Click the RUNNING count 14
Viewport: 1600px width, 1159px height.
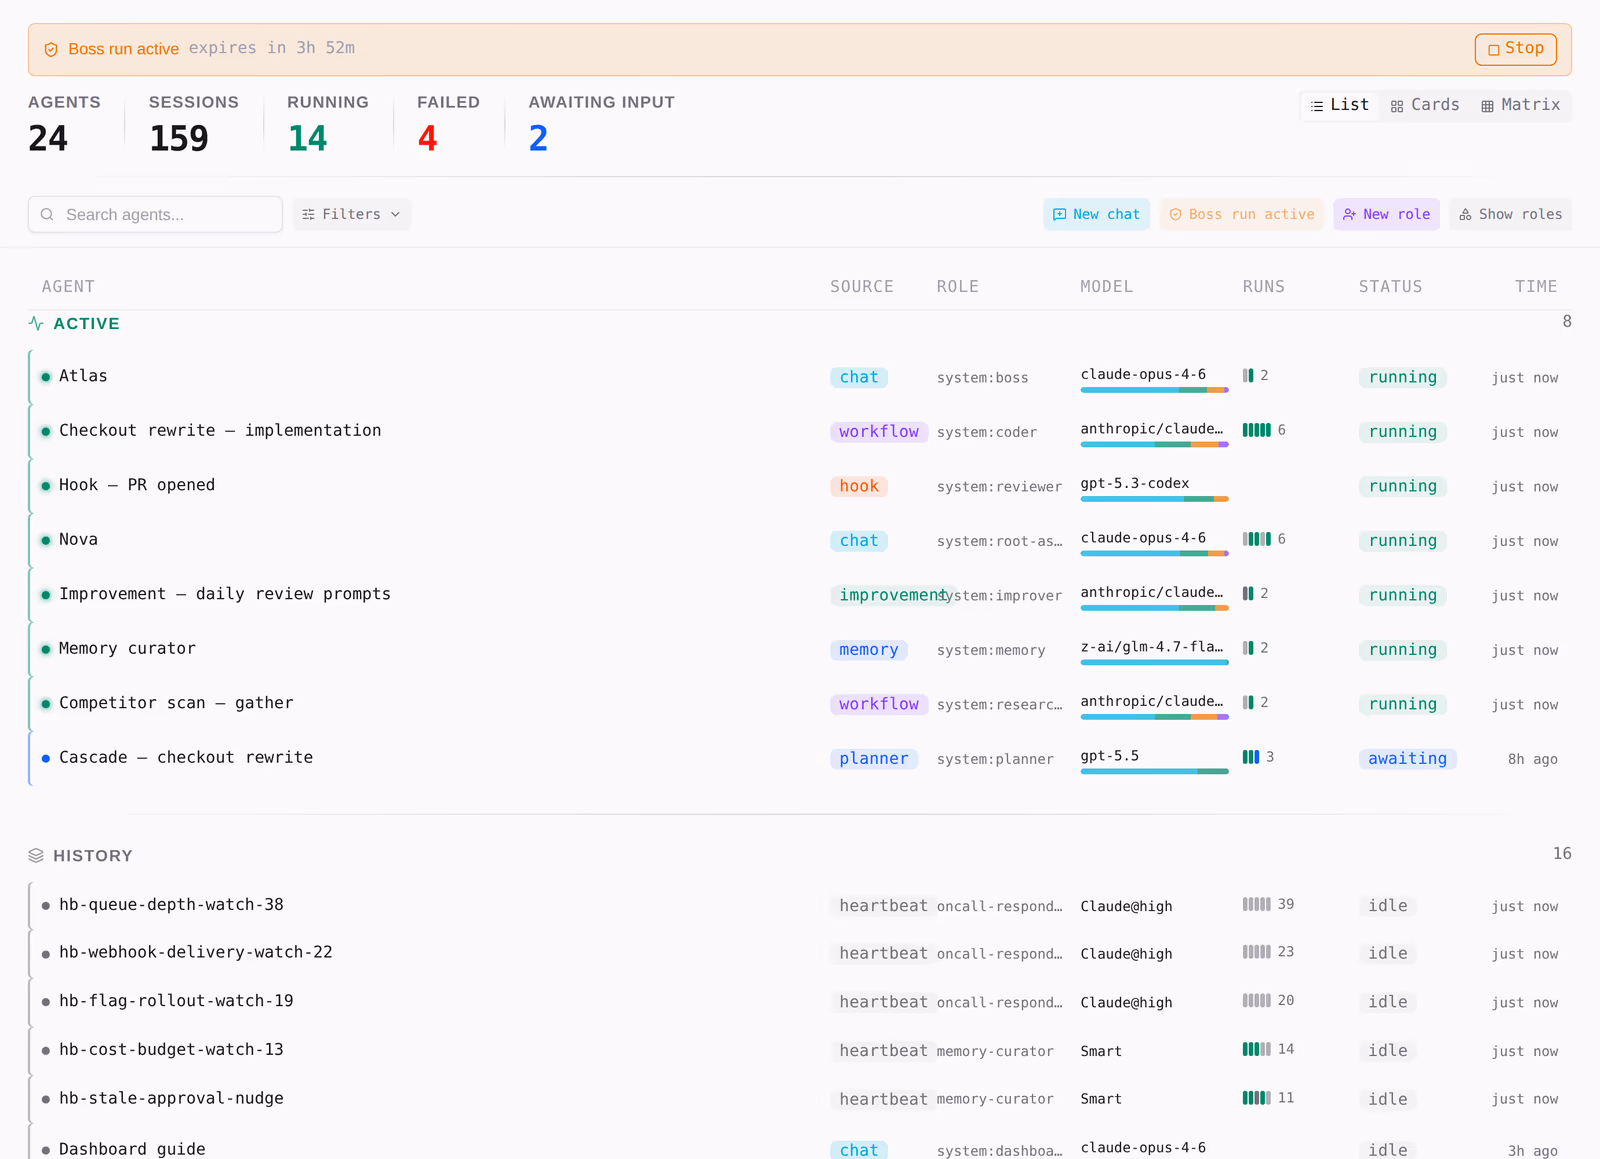point(307,138)
